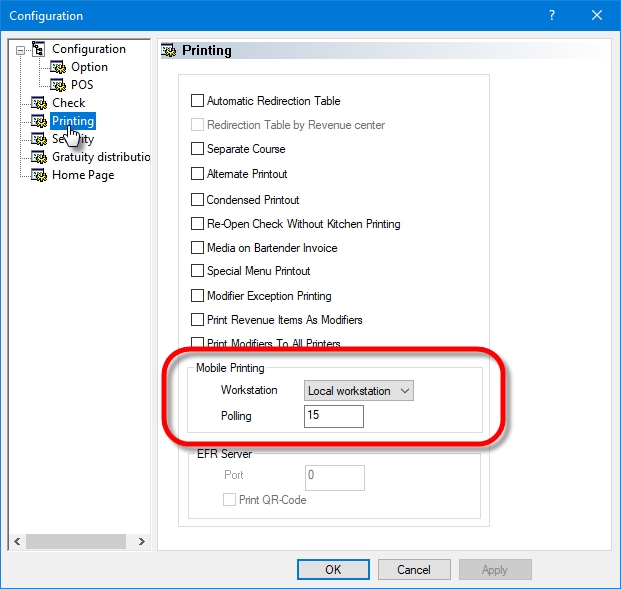
Task: Select the Home Page tree item
Action: [83, 175]
